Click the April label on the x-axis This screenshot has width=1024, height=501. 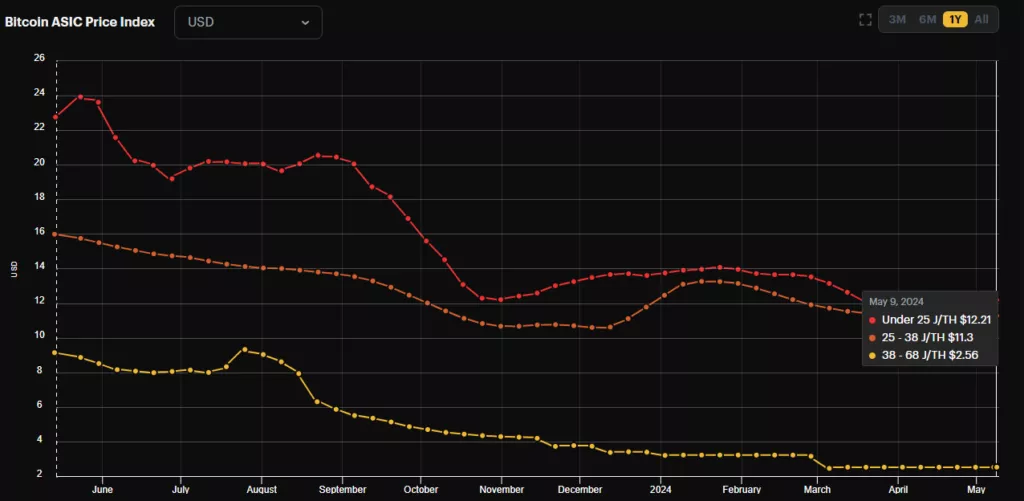(x=899, y=489)
